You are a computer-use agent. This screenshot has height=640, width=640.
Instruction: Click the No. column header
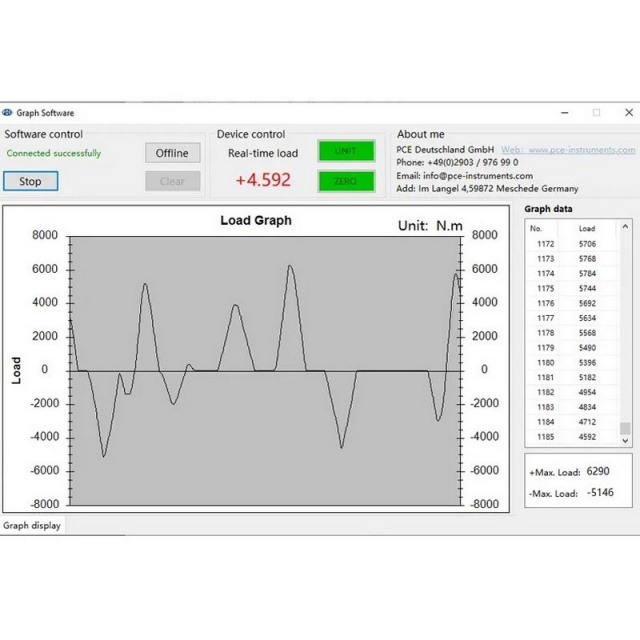(541, 229)
